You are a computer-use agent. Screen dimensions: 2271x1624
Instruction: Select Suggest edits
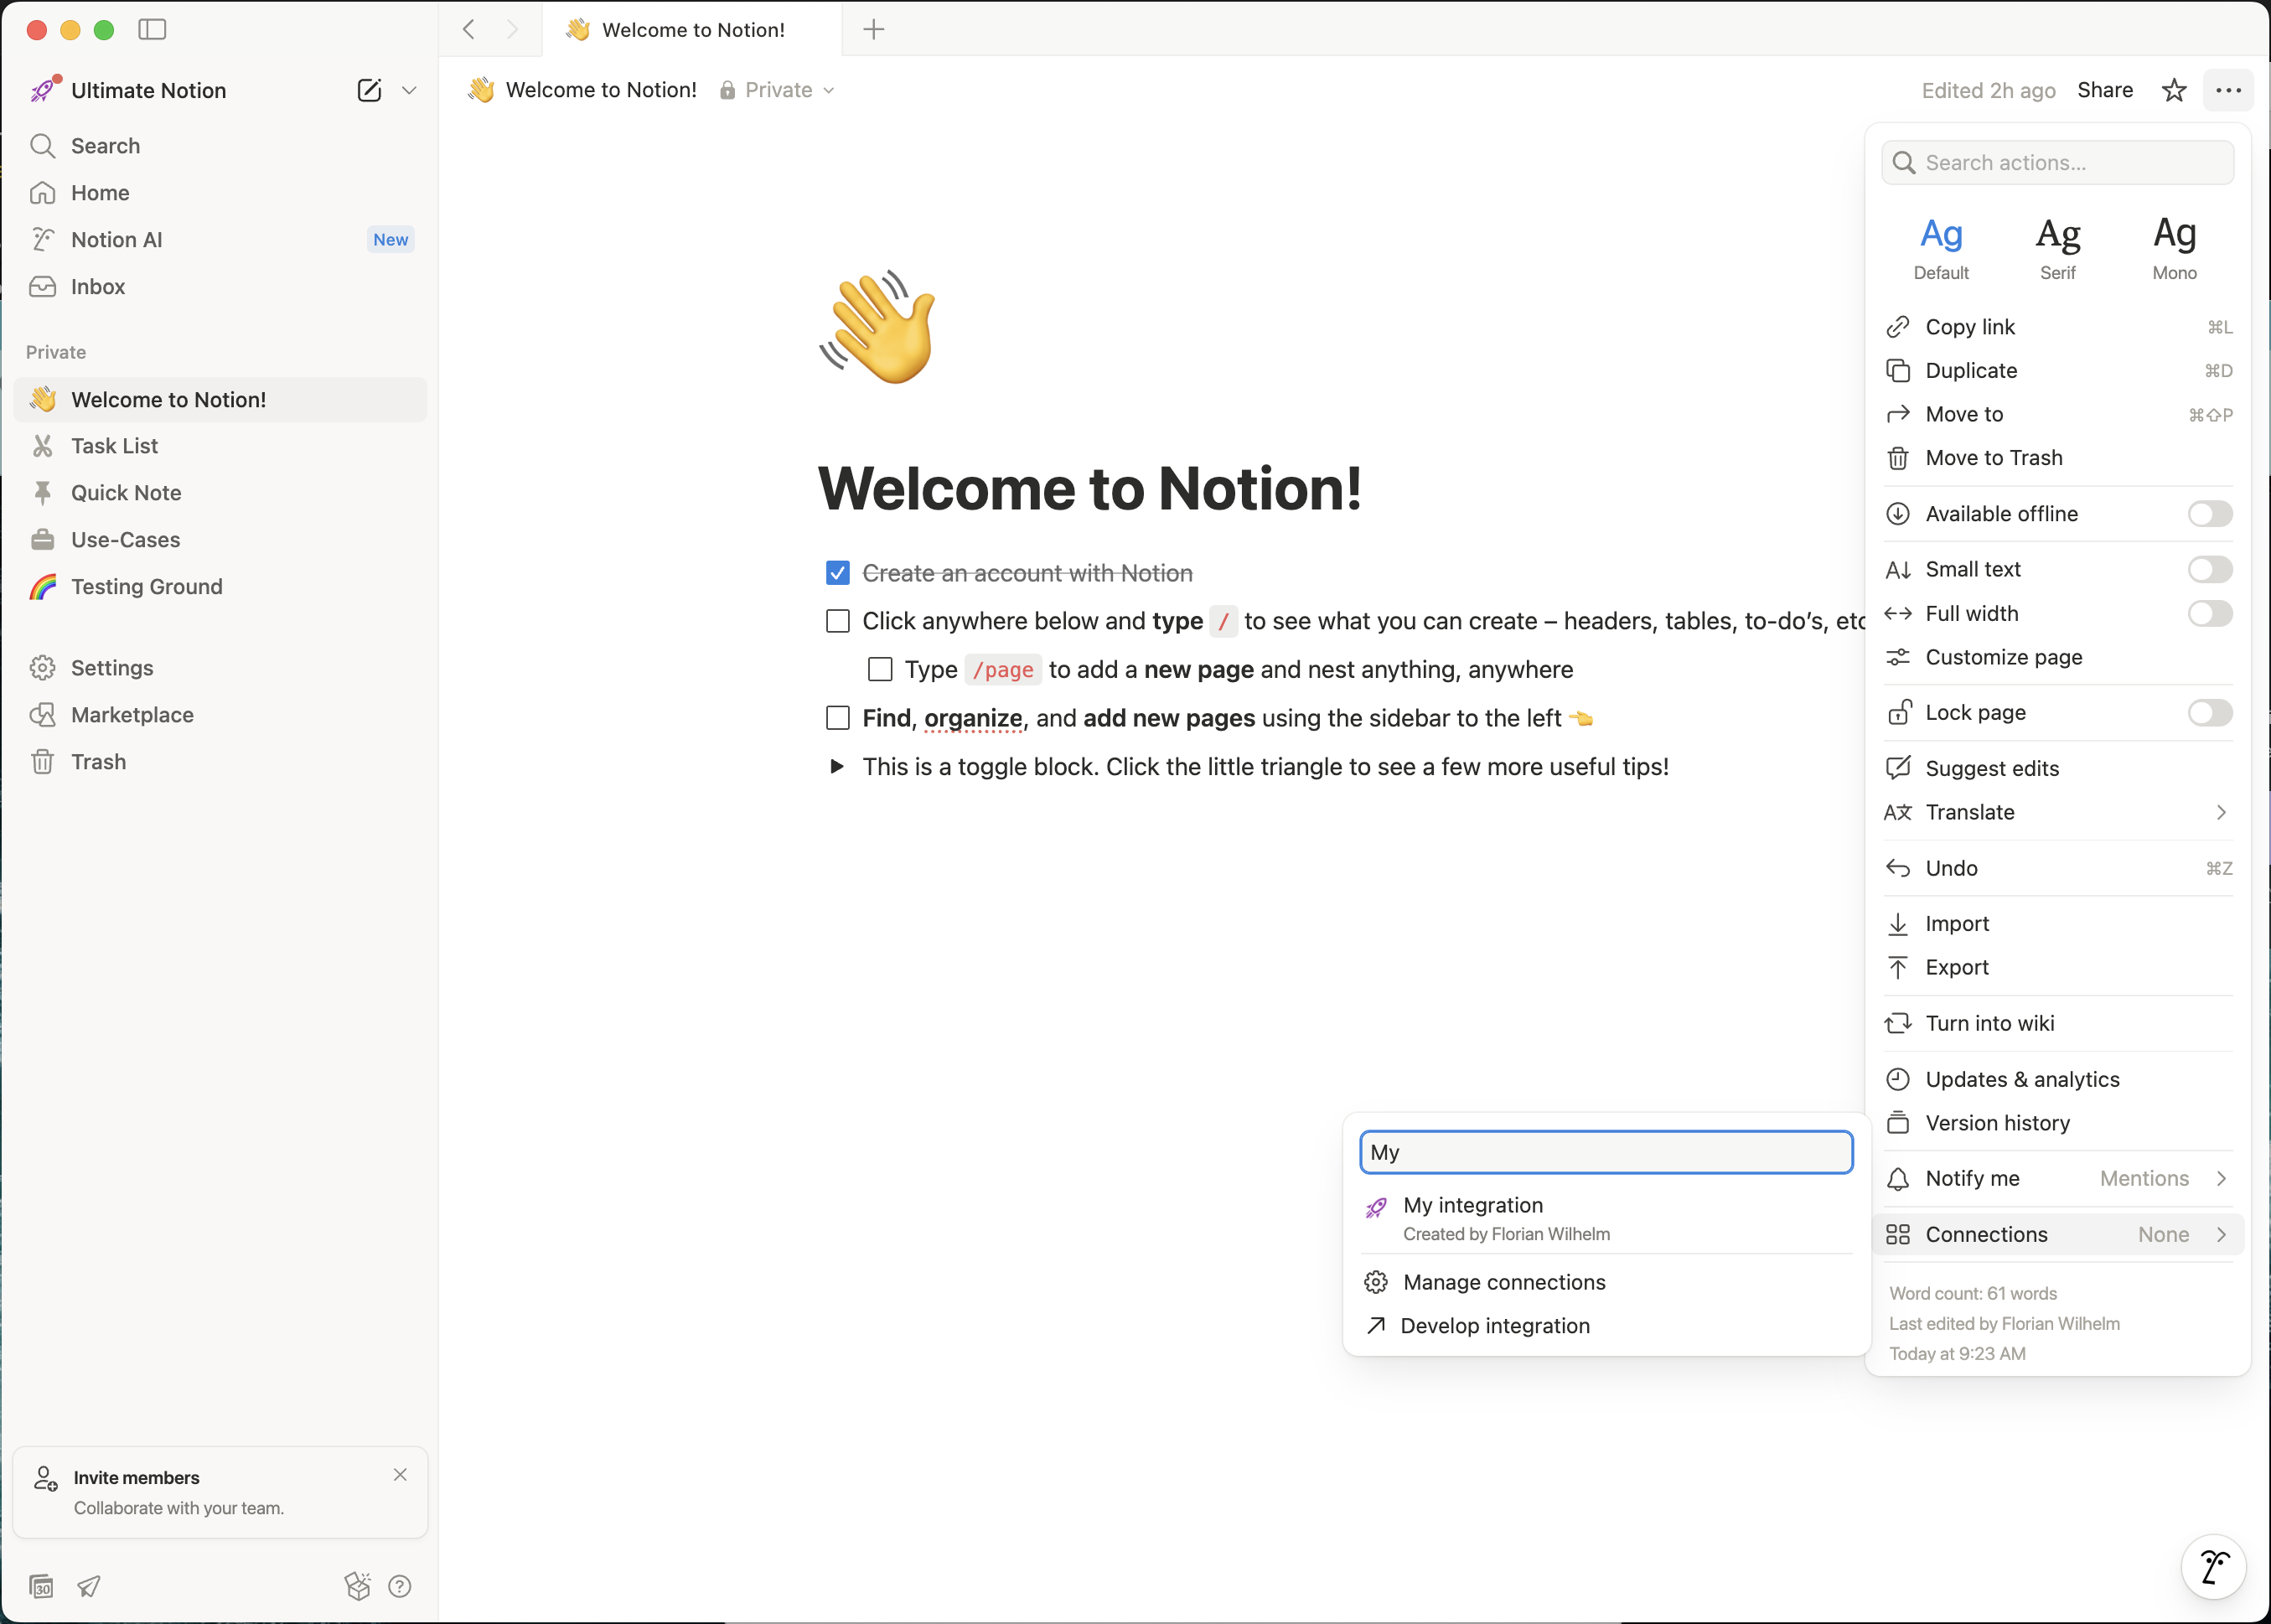2058,769
